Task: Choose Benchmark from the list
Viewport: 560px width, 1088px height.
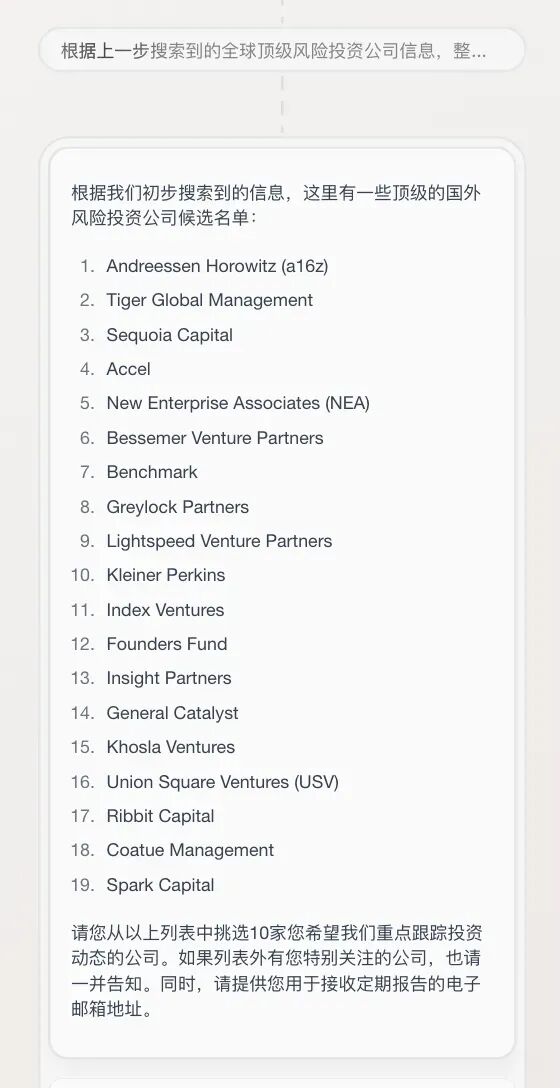Action: coord(152,472)
